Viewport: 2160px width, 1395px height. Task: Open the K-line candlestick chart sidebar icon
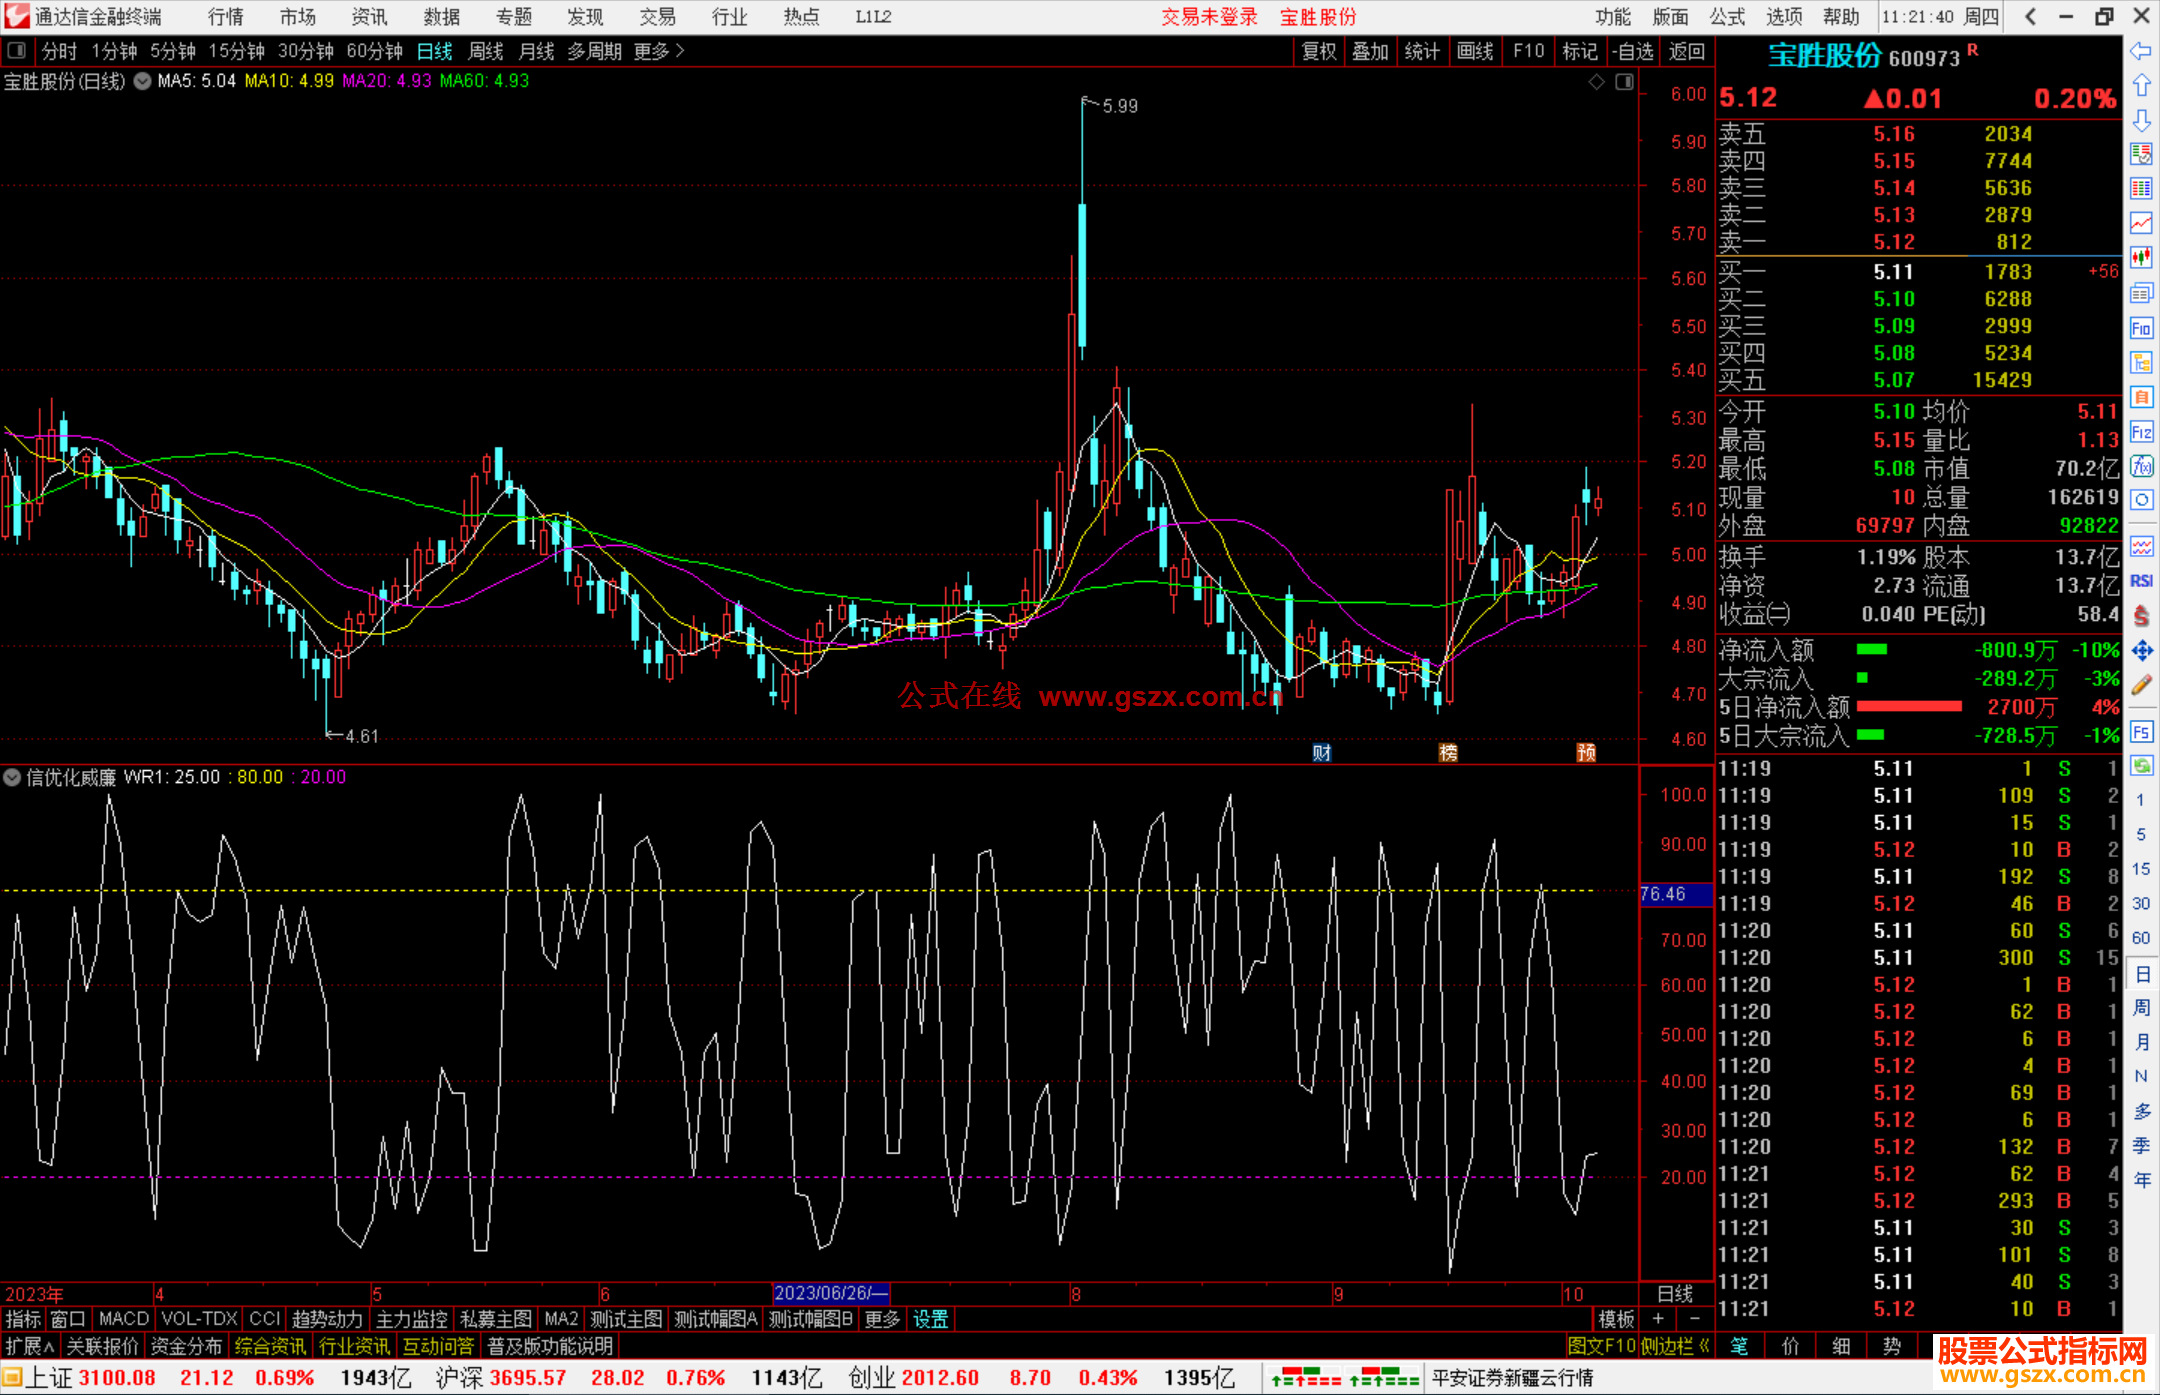2141,258
